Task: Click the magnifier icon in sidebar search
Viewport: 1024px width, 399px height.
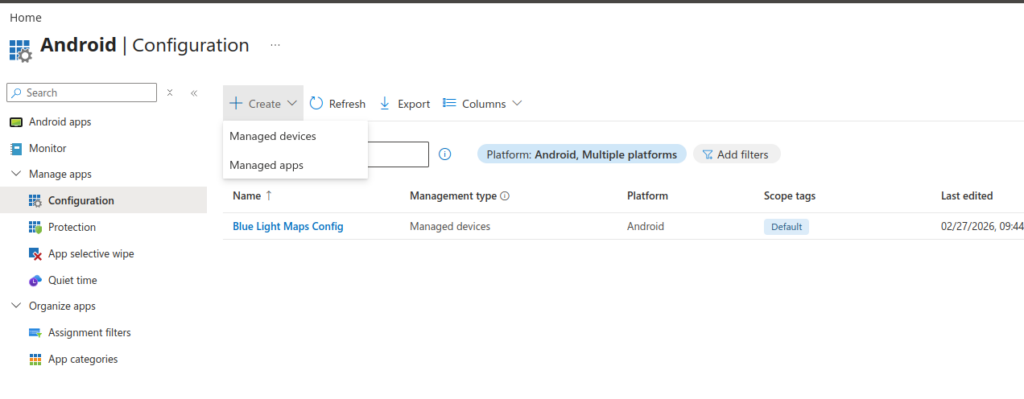Action: point(16,93)
